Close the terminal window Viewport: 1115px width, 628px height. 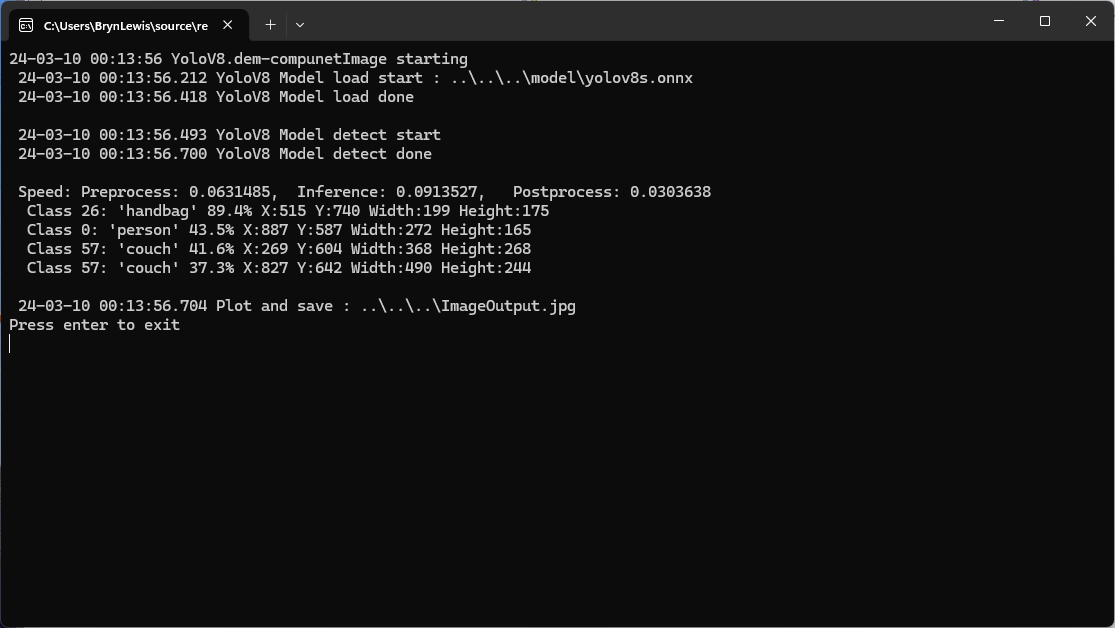[x=1091, y=21]
